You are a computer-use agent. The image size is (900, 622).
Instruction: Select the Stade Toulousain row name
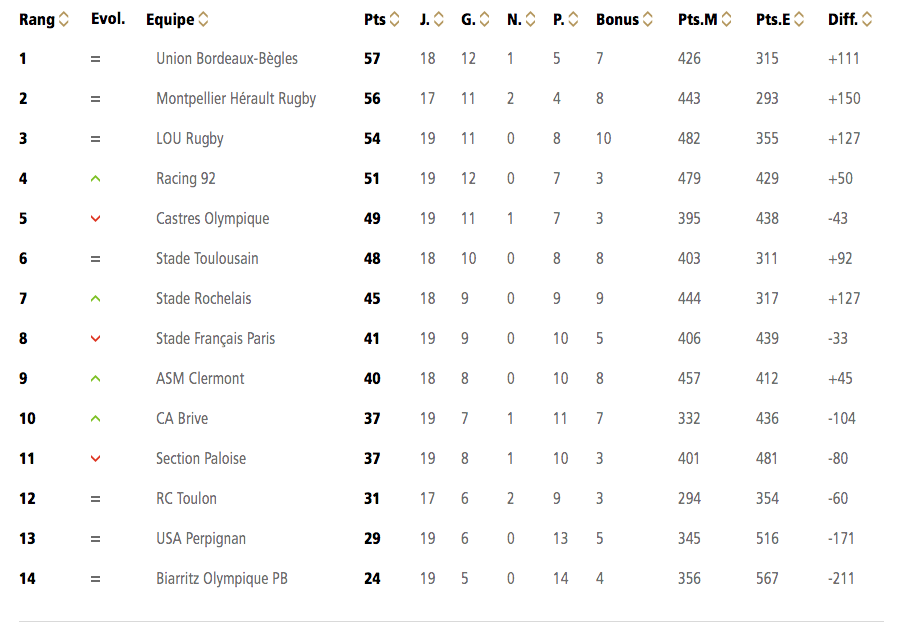pos(207,258)
